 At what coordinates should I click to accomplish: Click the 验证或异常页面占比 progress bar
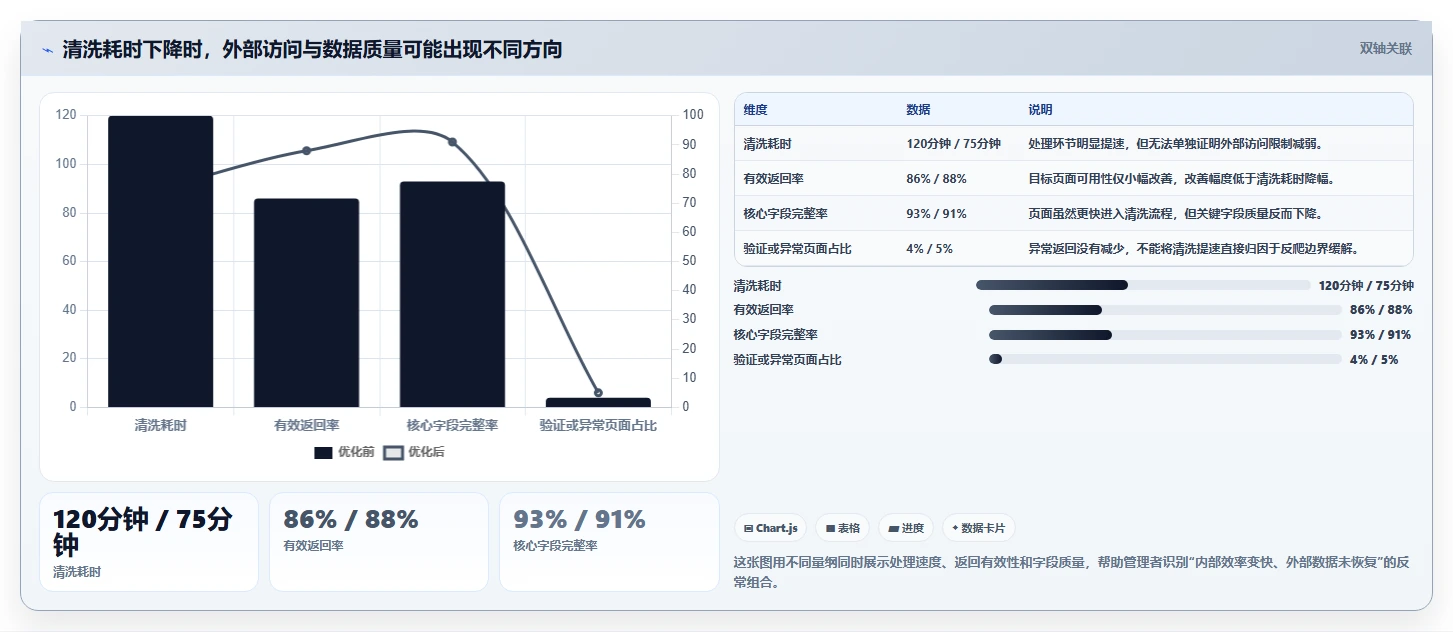pos(1165,359)
